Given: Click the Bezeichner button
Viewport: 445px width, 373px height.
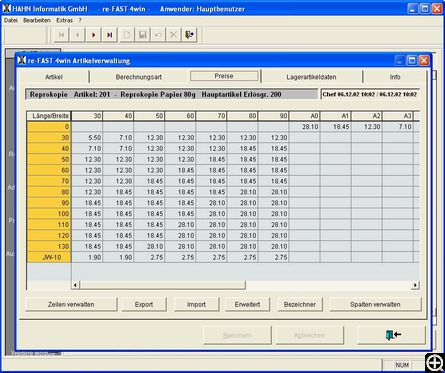Looking at the screenshot, I should [x=300, y=304].
